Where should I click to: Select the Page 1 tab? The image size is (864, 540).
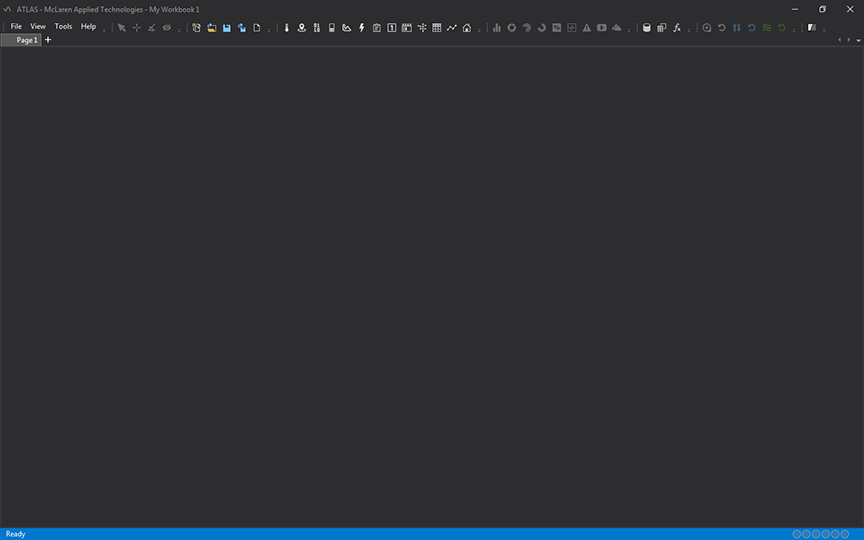pos(26,40)
